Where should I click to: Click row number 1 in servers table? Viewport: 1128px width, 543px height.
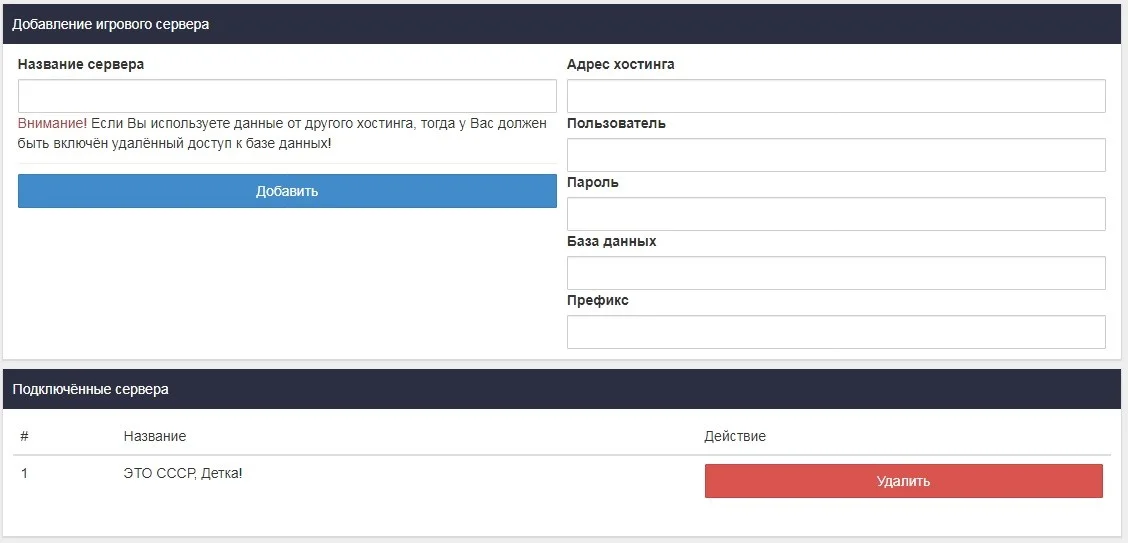coord(24,473)
